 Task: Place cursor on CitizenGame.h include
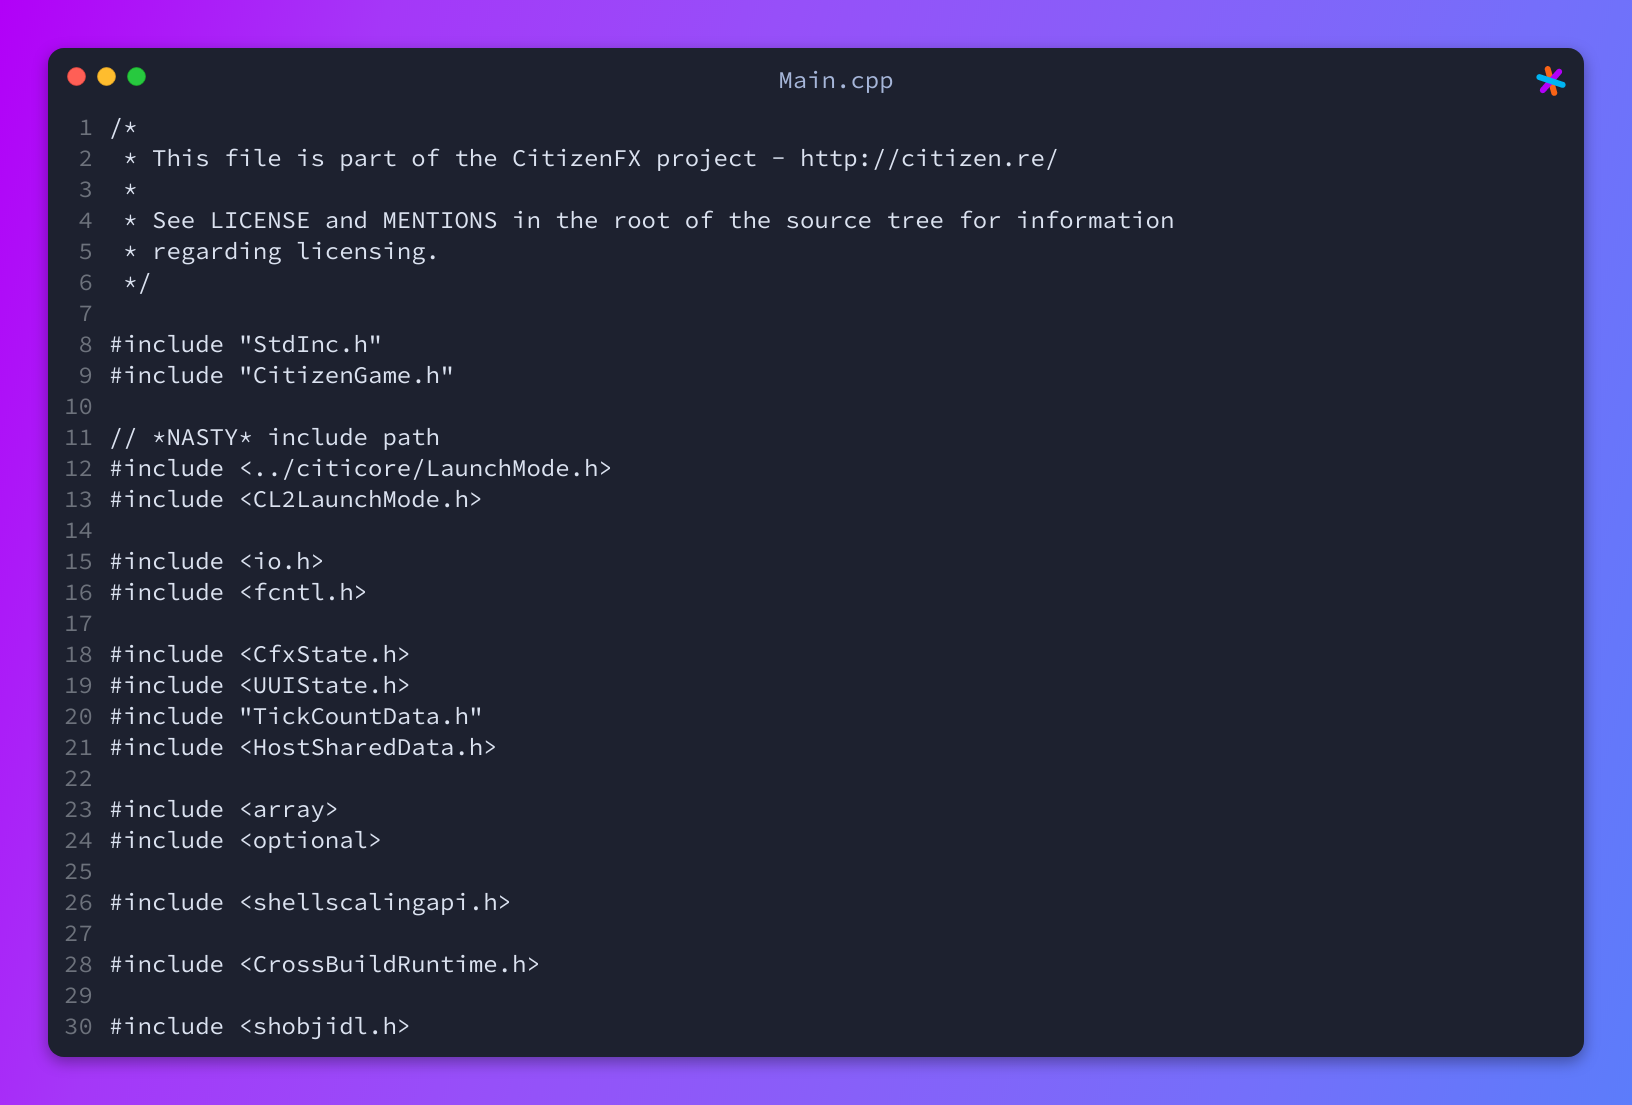click(x=282, y=375)
